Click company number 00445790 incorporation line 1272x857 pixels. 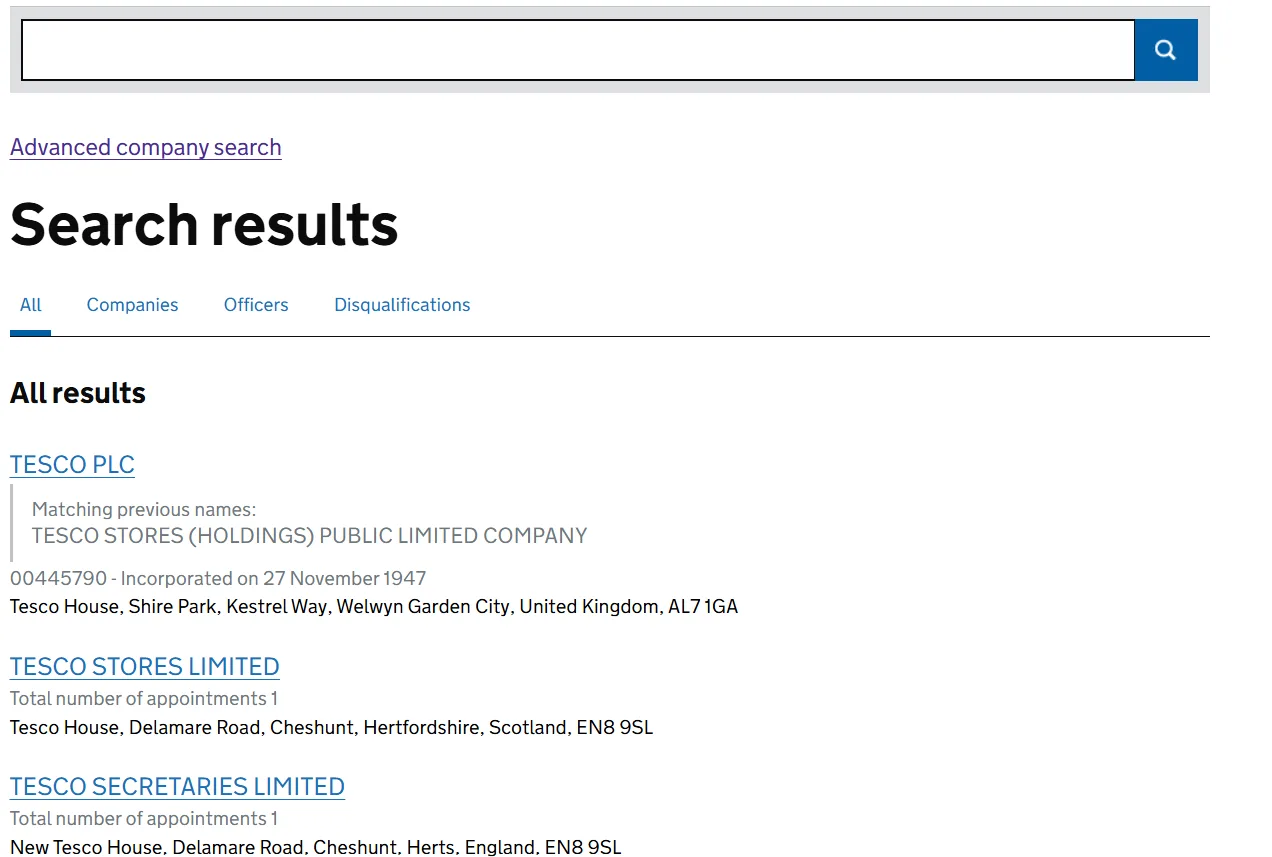(218, 579)
